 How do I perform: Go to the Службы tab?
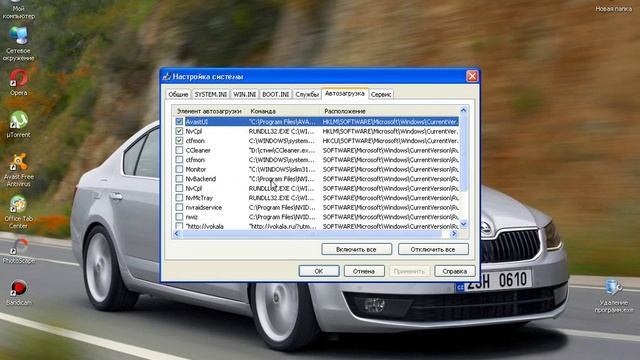[307, 94]
